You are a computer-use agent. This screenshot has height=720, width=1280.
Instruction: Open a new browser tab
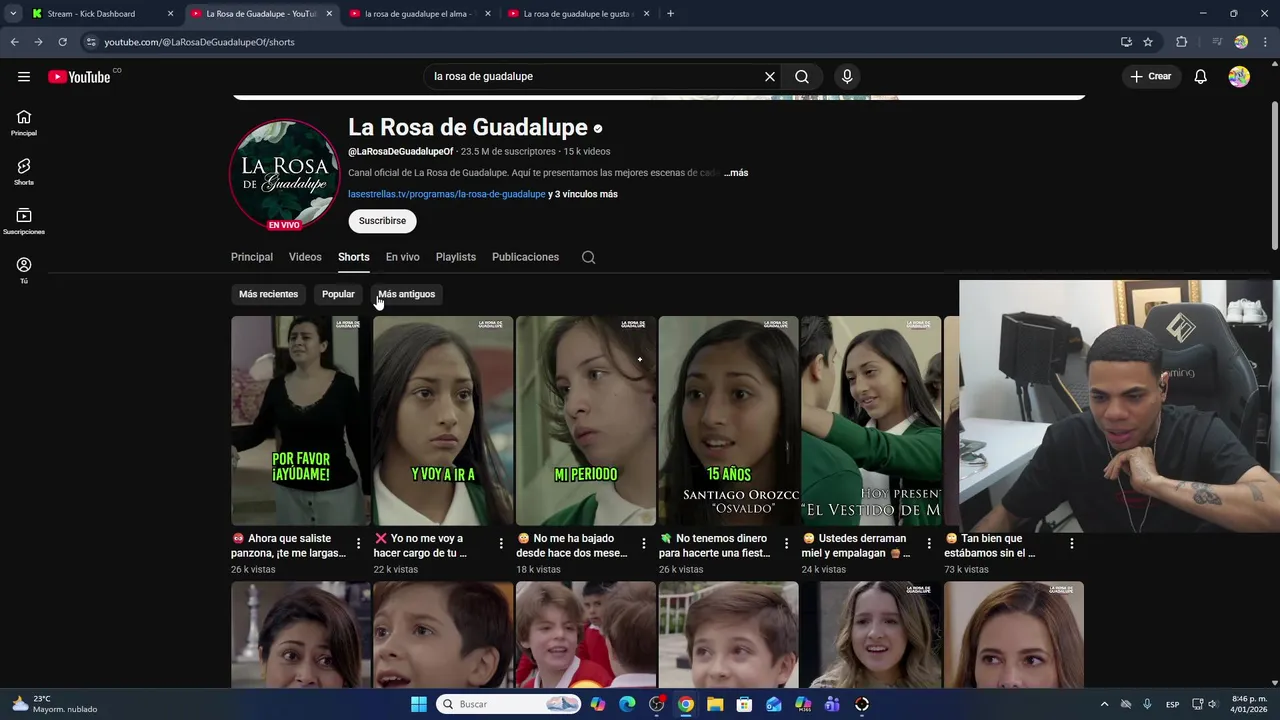670,14
